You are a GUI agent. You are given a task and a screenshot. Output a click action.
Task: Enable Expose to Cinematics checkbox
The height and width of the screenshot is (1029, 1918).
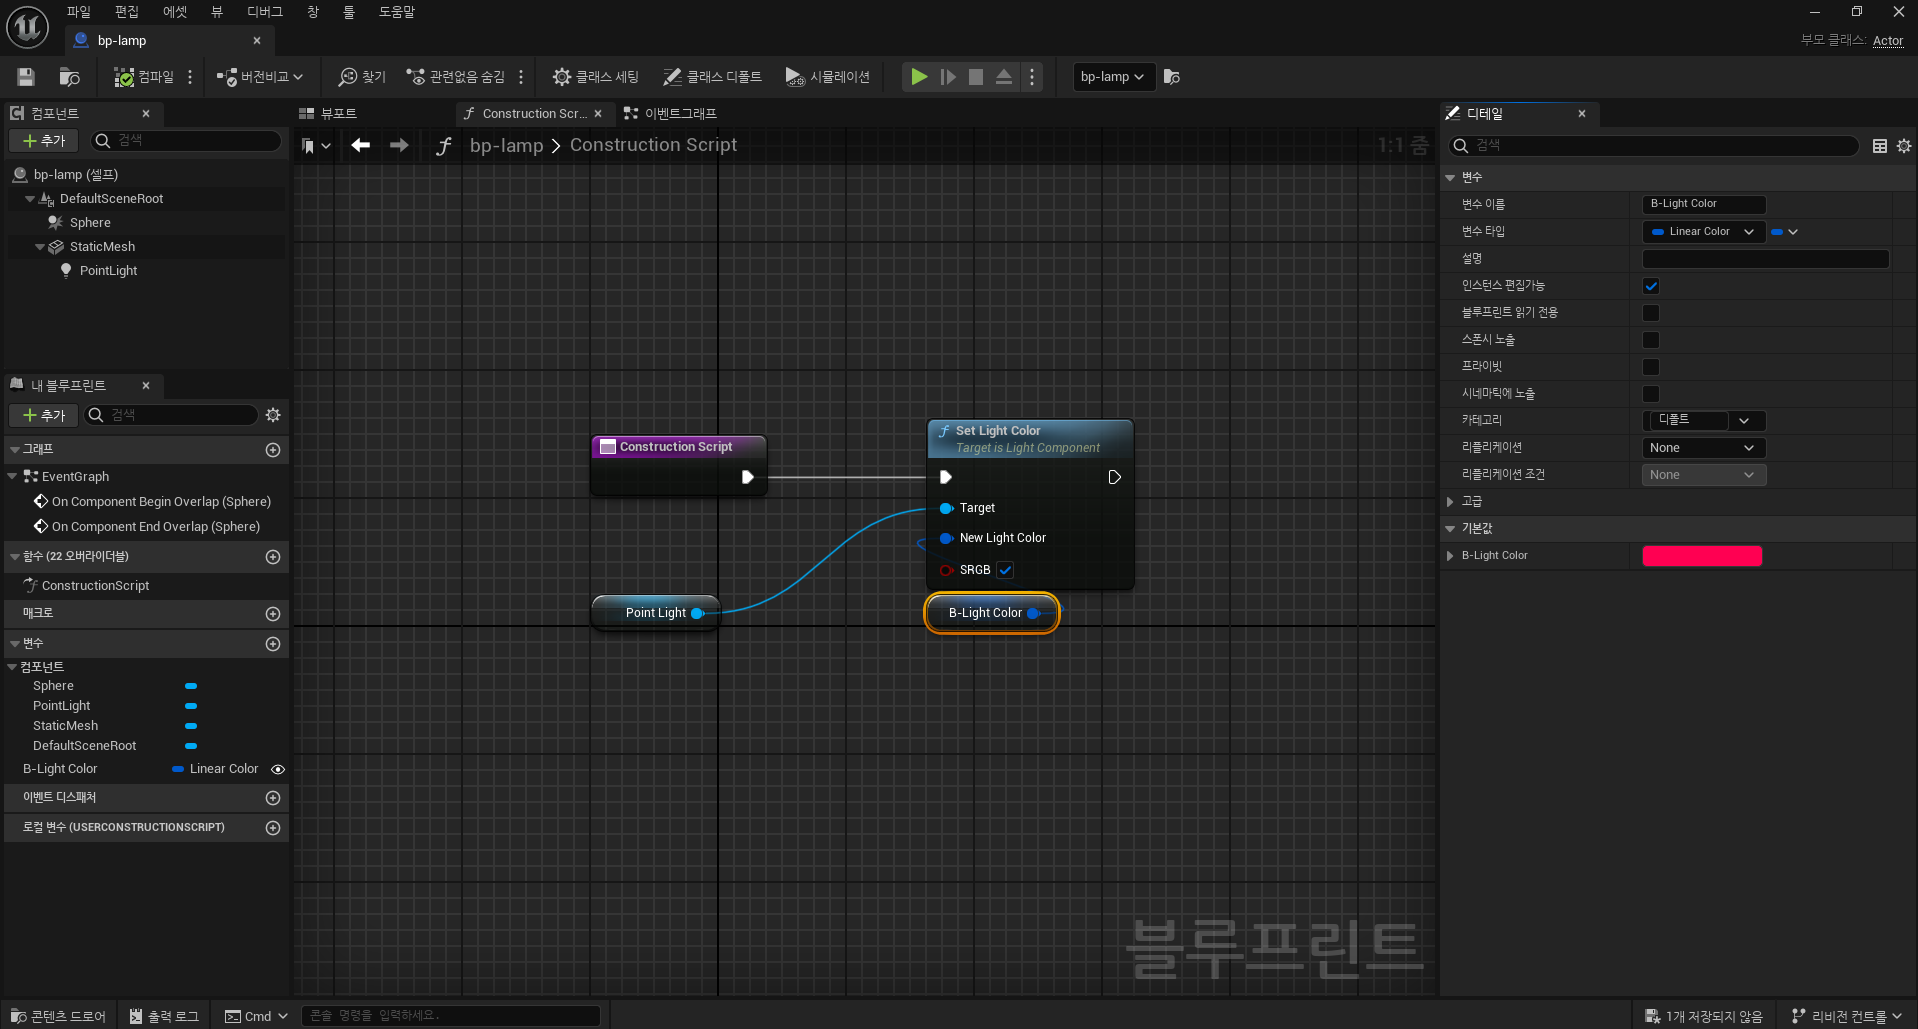coord(1651,394)
